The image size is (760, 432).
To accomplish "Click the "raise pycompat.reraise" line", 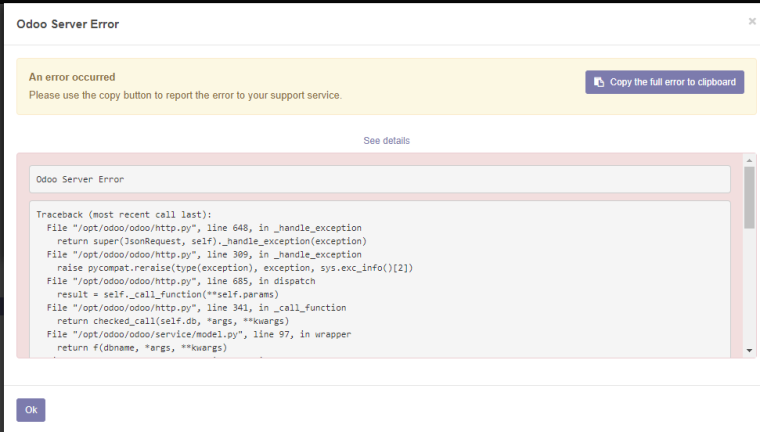I will tap(235, 268).
